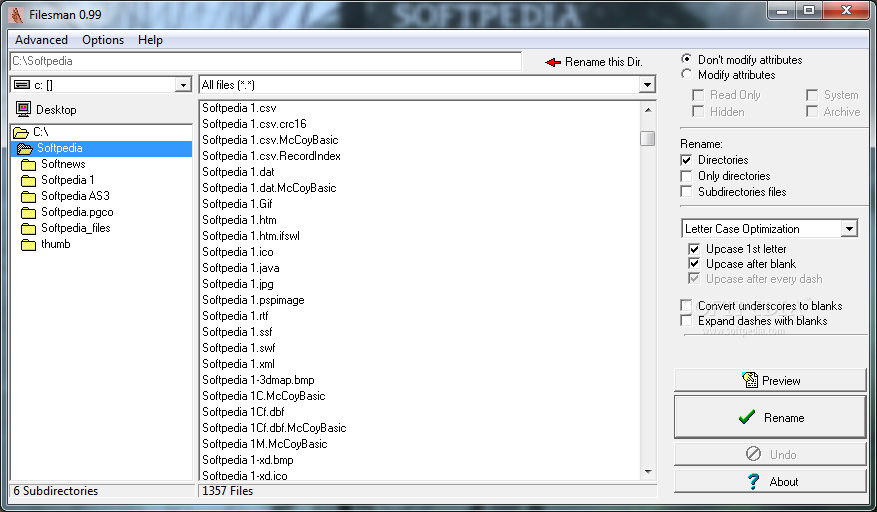Enable Convert underscores to blanks
The width and height of the screenshot is (877, 512).
pos(686,306)
